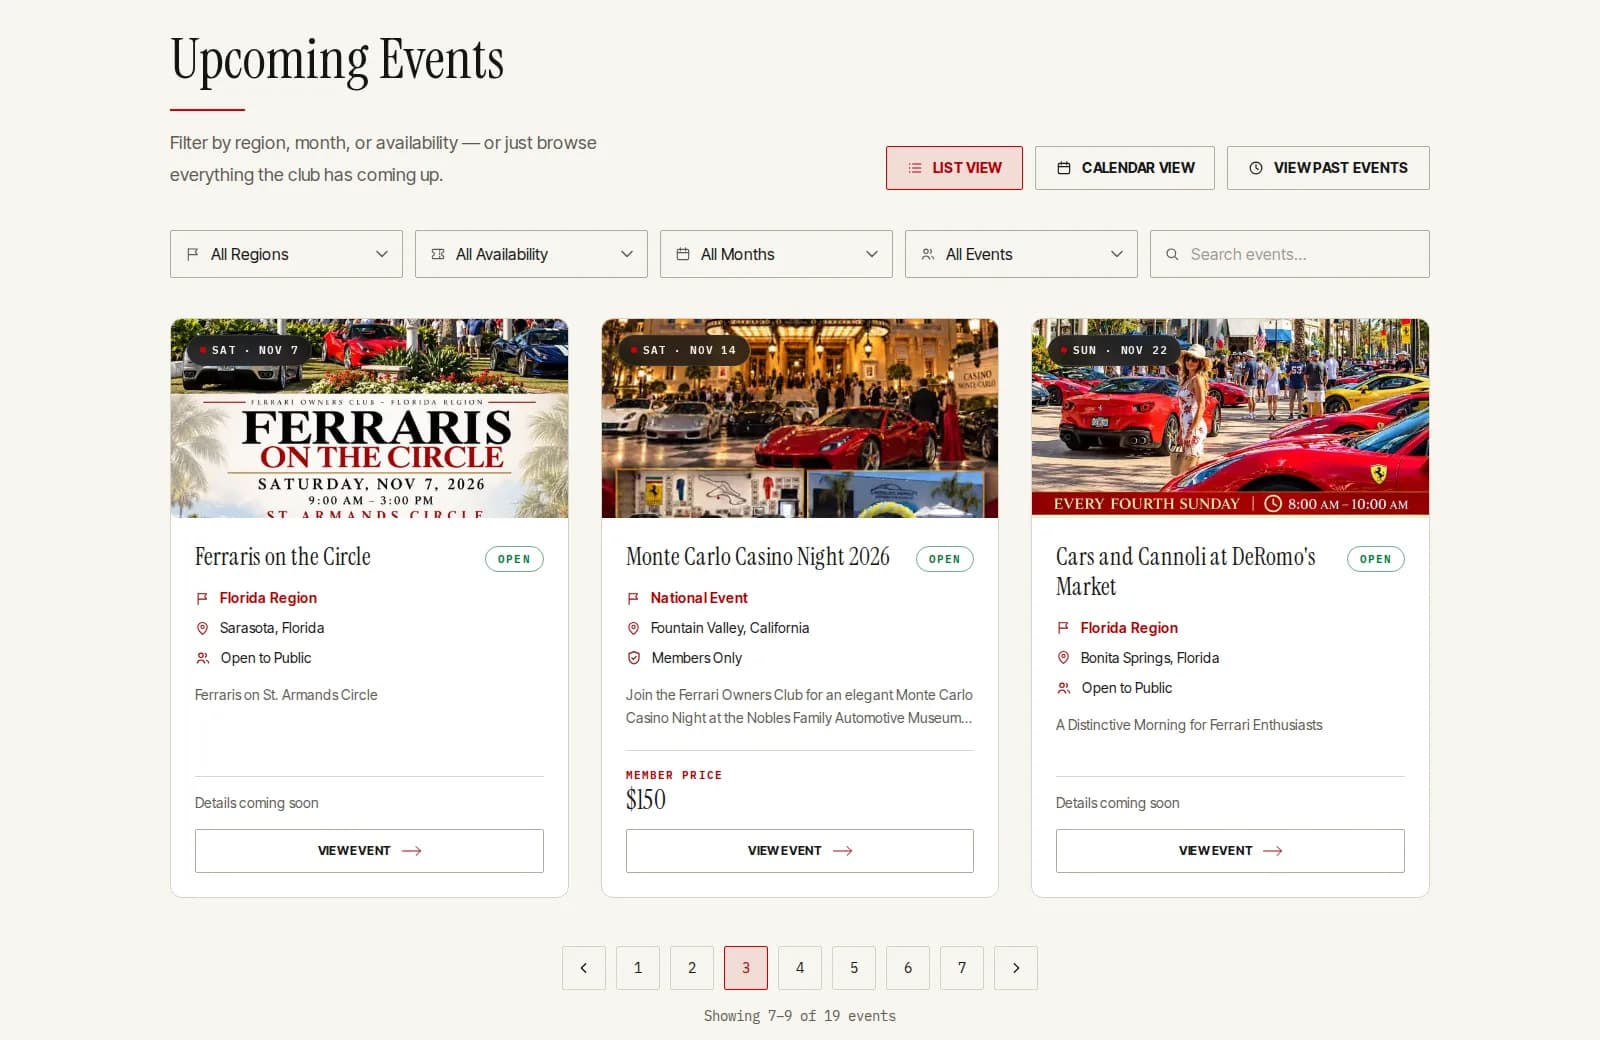Go to the previous page of events
This screenshot has width=1600, height=1040.
coord(584,968)
